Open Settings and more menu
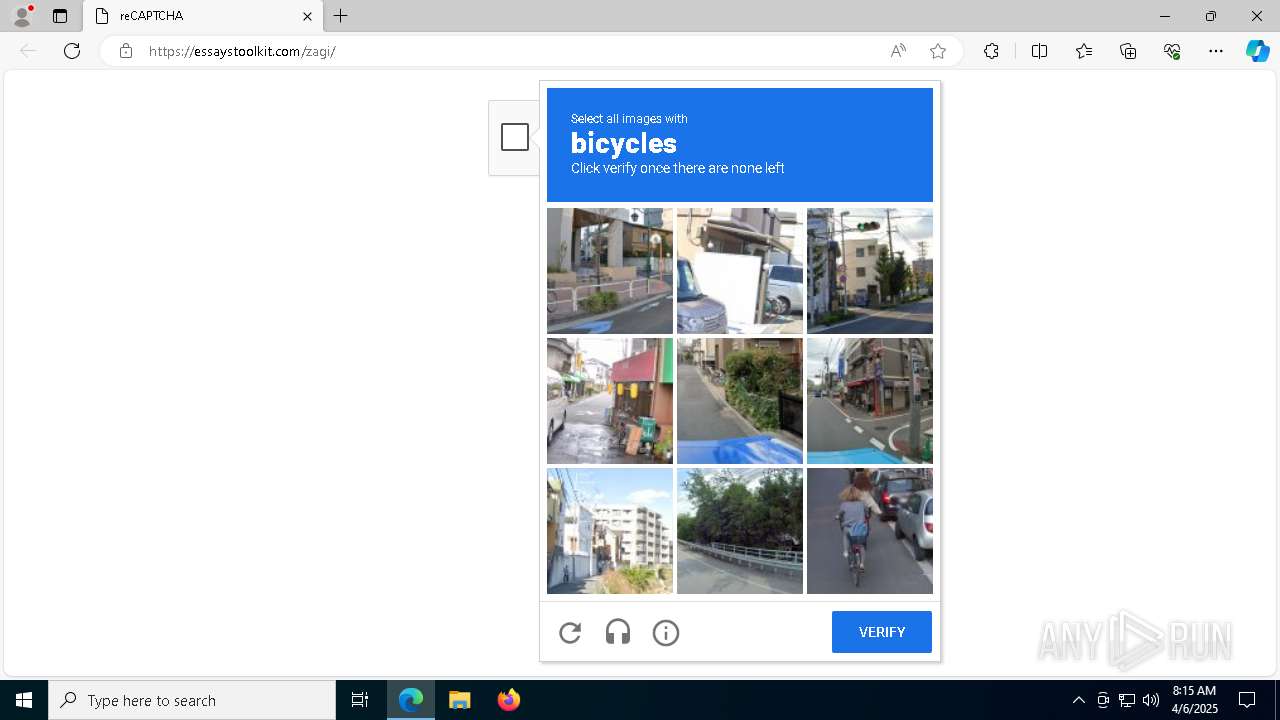Screen dimensions: 1280x720 point(1216,51)
